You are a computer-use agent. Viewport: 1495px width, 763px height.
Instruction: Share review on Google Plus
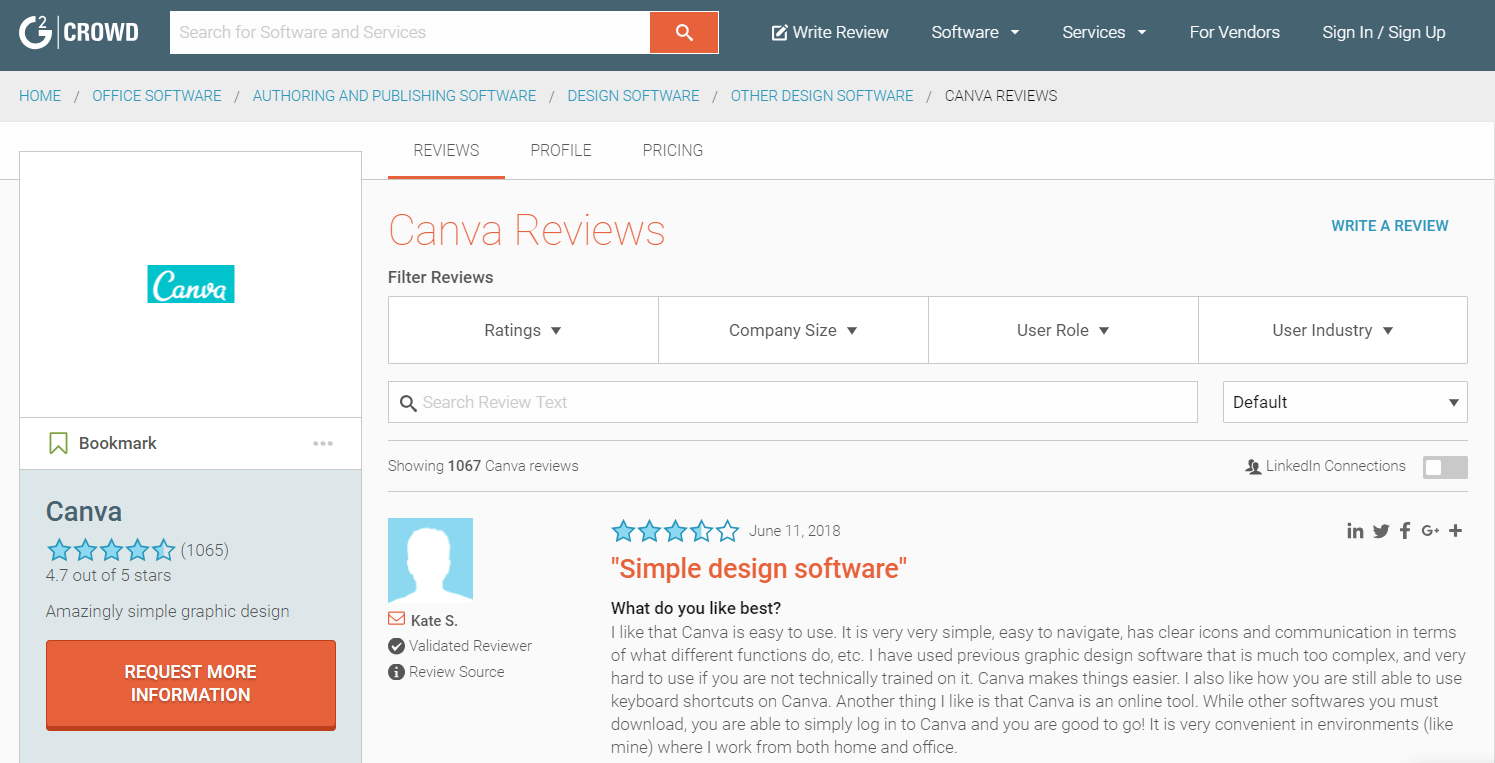[1430, 531]
